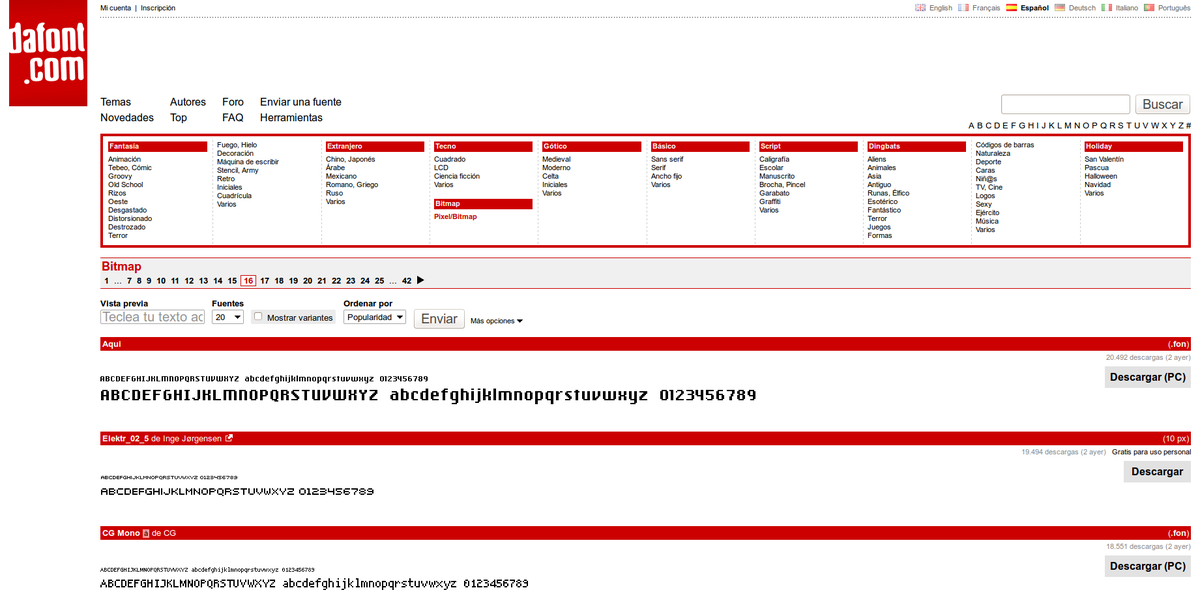The width and height of the screenshot is (1200, 590).
Task: Open Chino, Japonés category
Action: pos(350,159)
